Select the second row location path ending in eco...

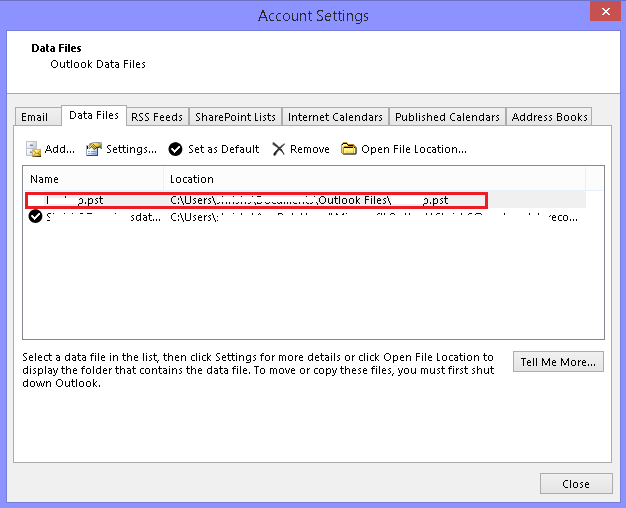click(x=374, y=217)
